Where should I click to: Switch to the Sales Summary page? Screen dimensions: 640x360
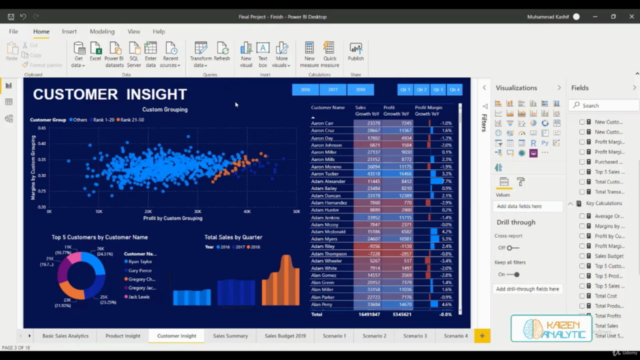pyautogui.click(x=230, y=336)
